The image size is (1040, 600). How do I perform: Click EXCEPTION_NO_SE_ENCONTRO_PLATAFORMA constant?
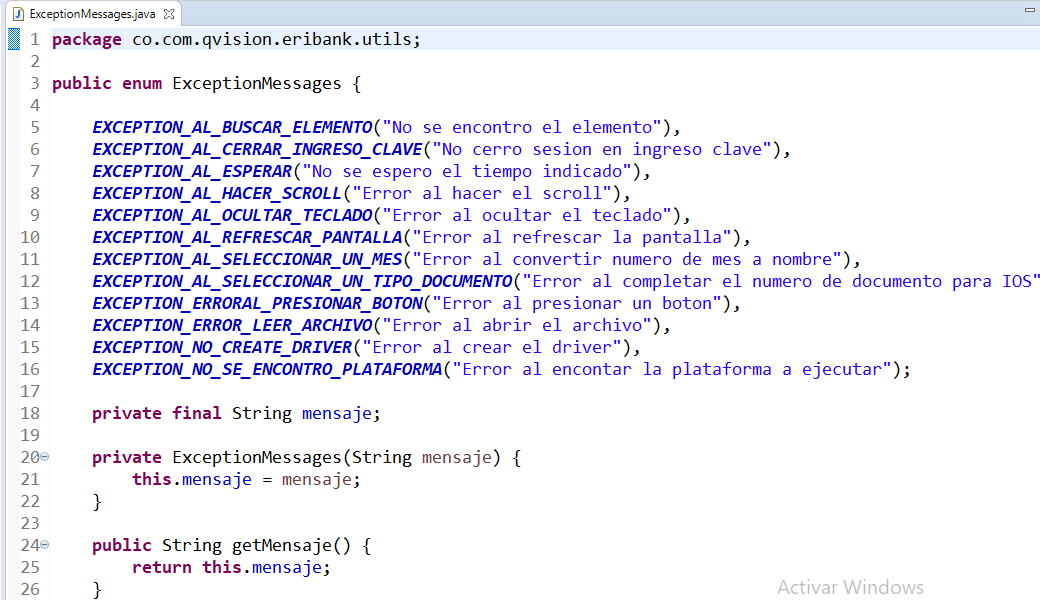267,369
